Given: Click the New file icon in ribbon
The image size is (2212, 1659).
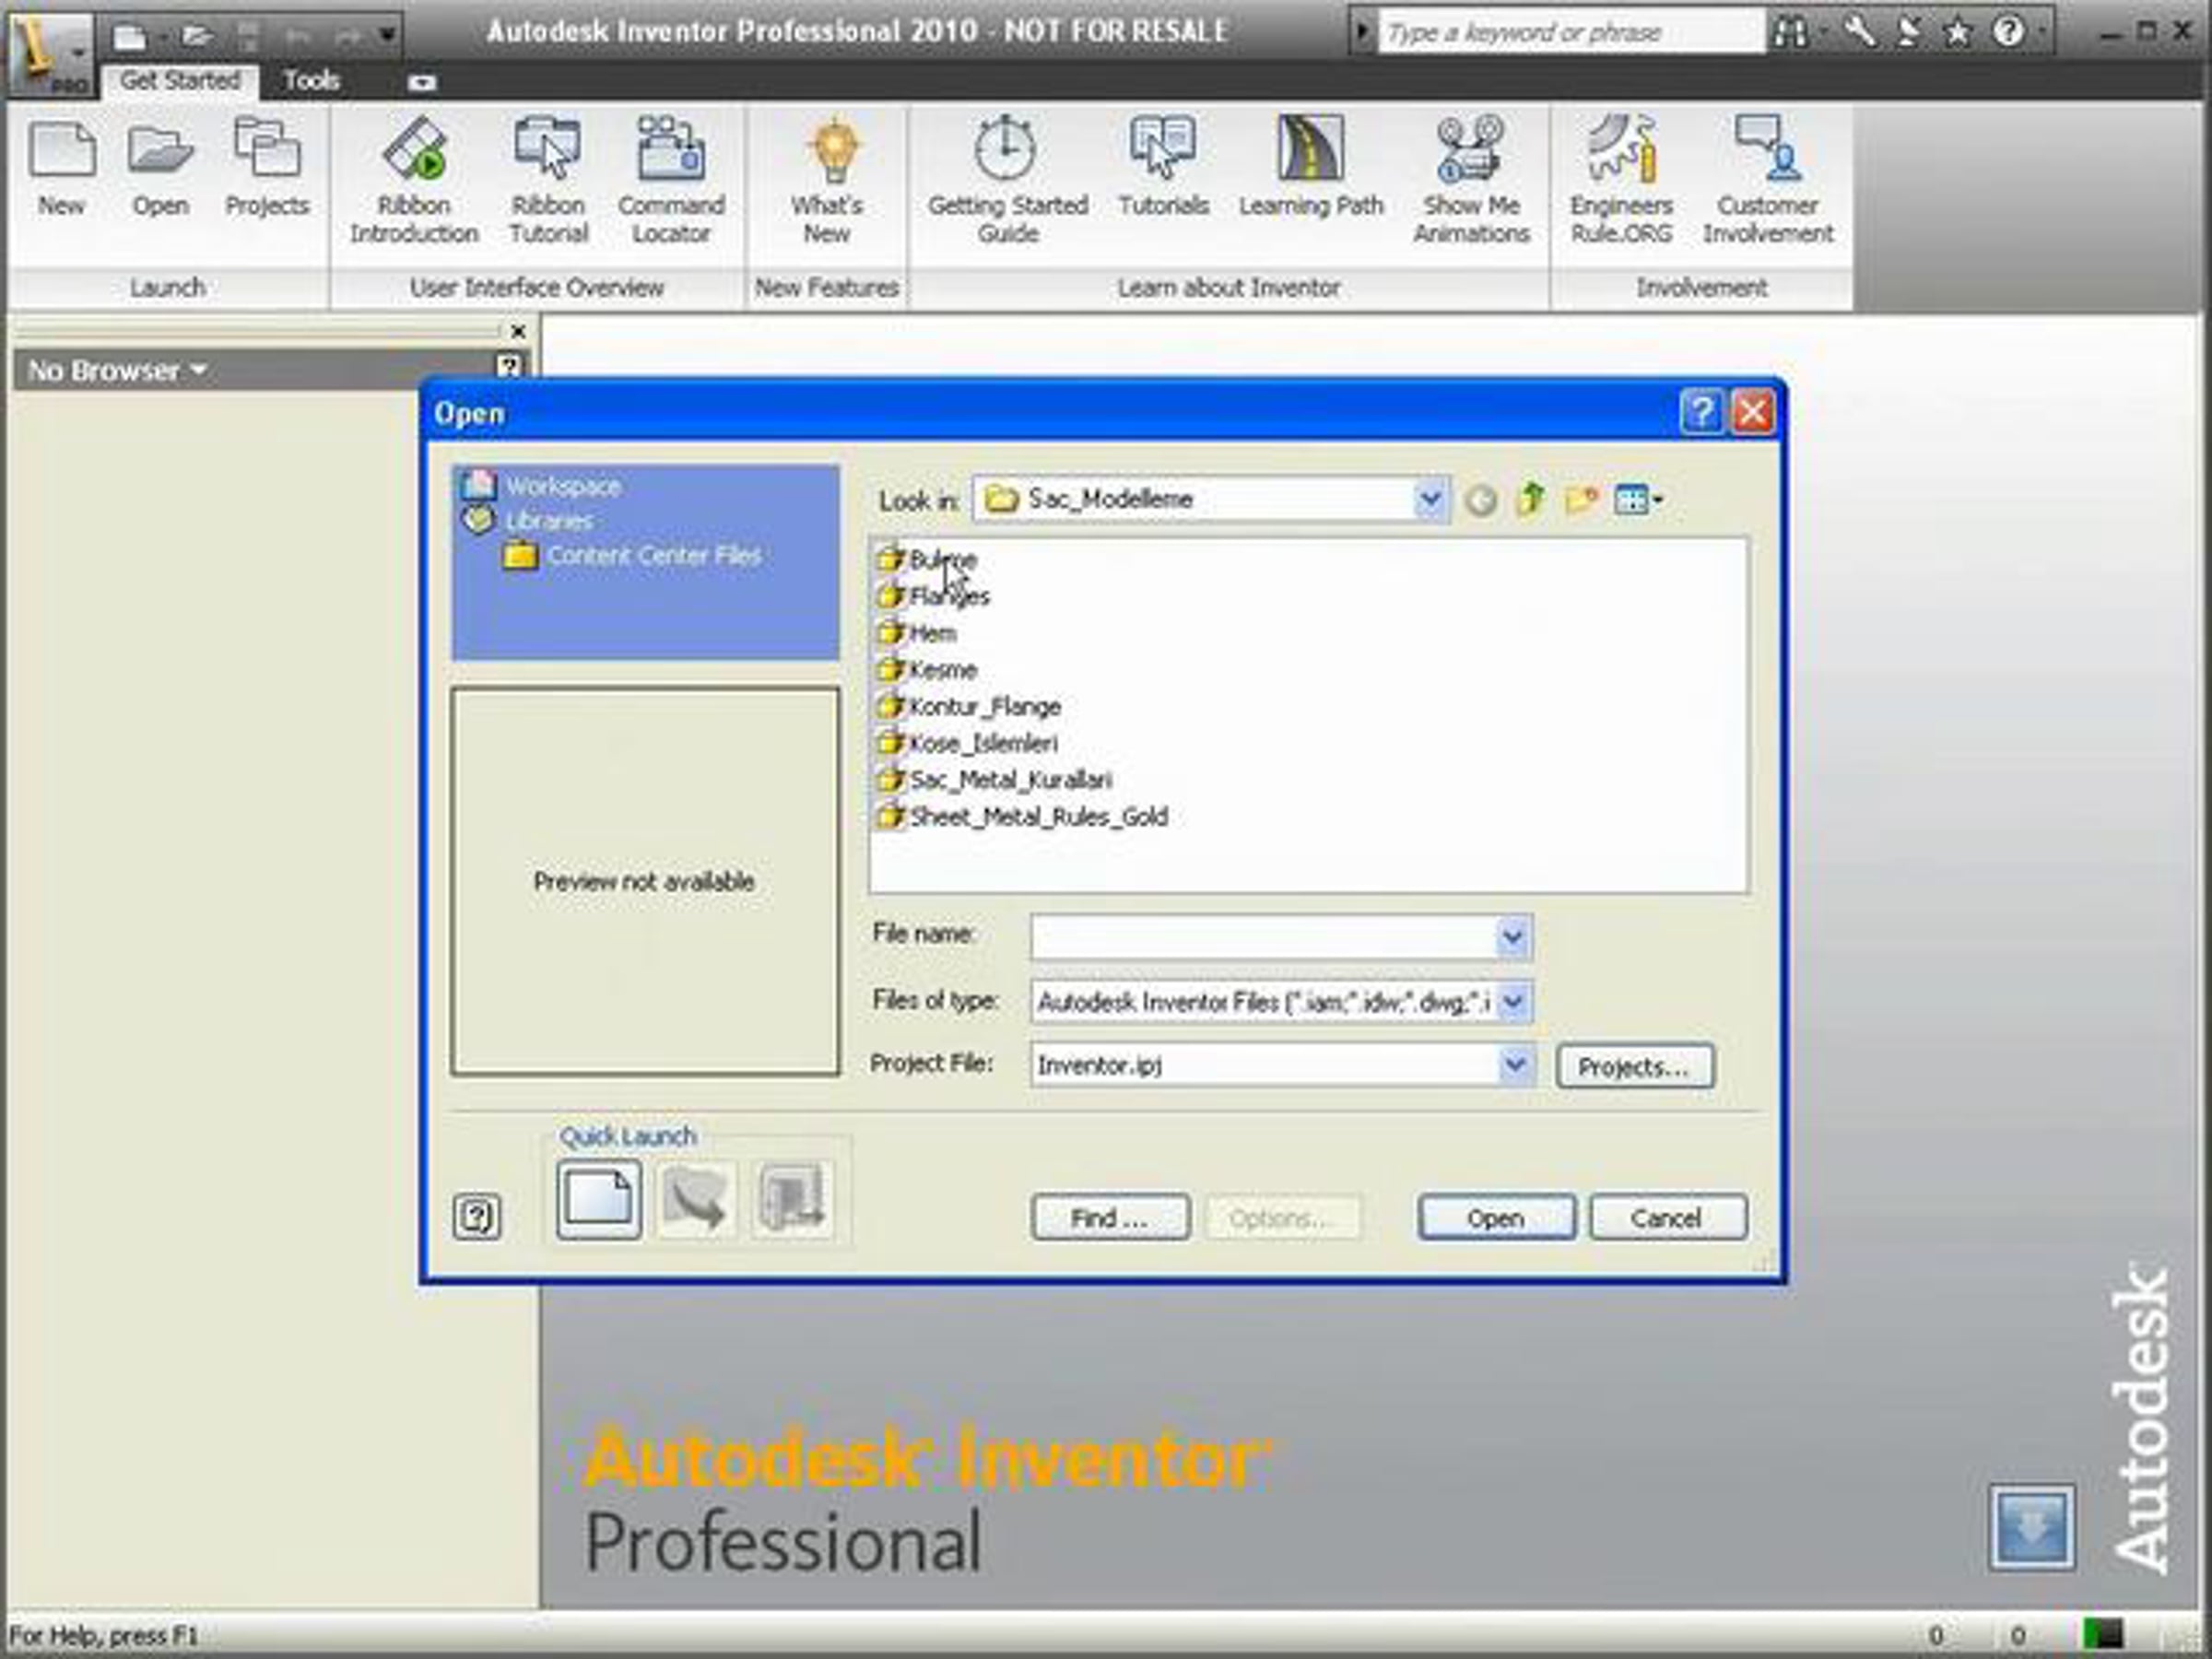Looking at the screenshot, I should click(62, 166).
